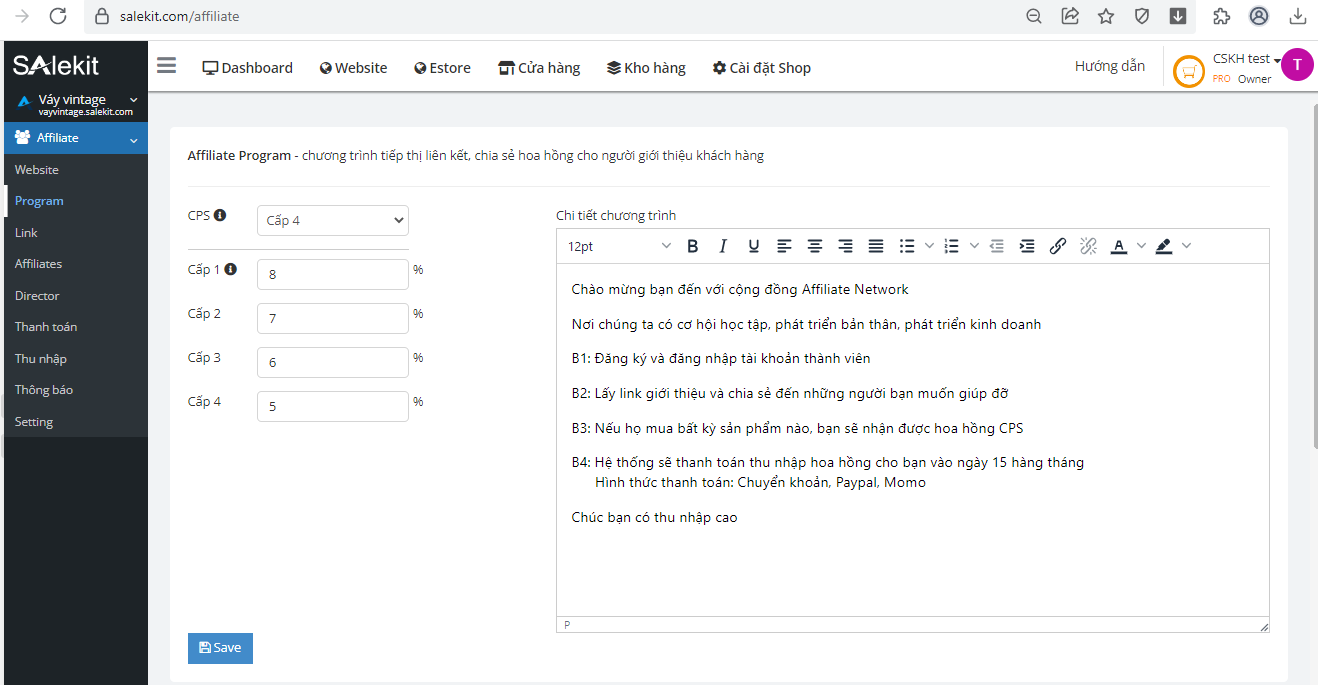Toggle bold formatting in the editor
The image size is (1318, 685).
(x=692, y=246)
